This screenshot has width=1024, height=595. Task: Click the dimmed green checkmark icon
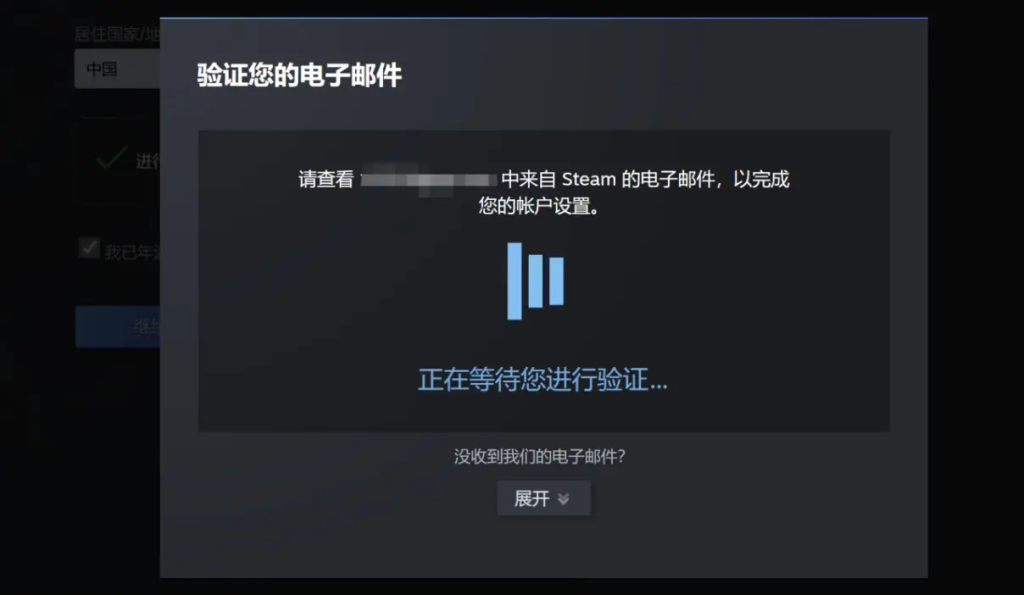(x=111, y=159)
